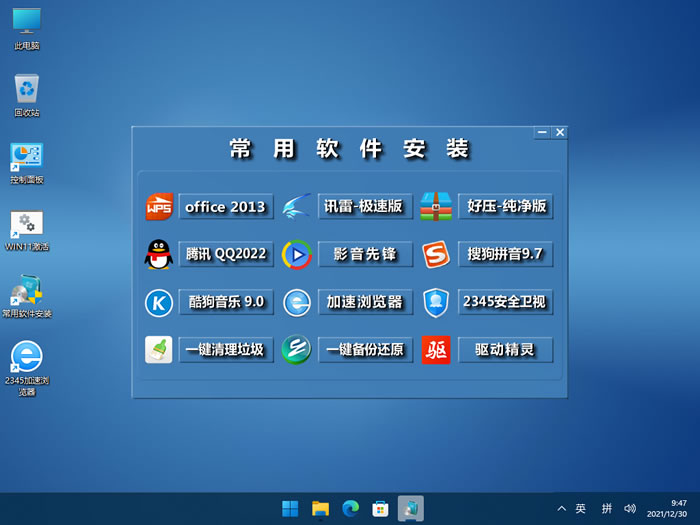
Task: Open the Windows Start menu
Action: click(290, 508)
